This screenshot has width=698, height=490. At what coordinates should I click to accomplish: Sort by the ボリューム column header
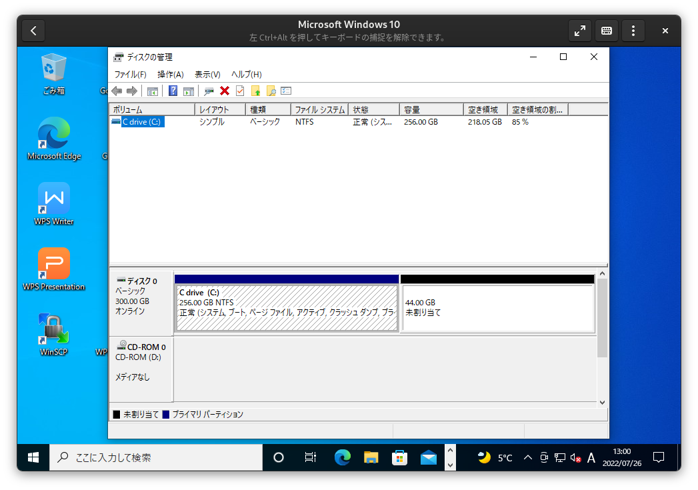152,109
